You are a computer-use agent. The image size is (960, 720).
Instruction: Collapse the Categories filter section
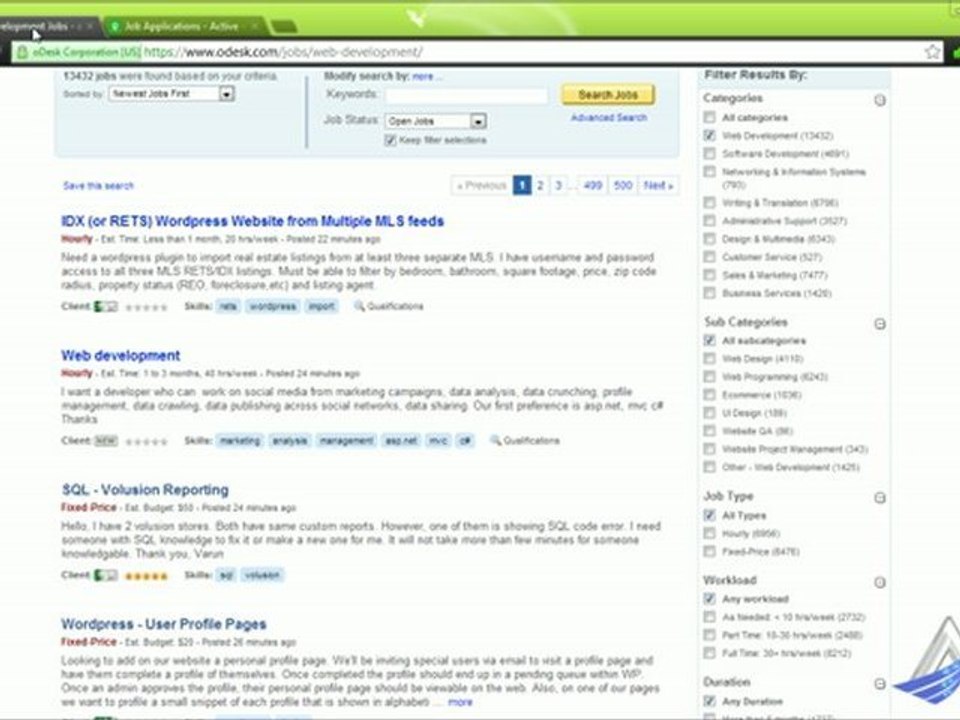880,100
